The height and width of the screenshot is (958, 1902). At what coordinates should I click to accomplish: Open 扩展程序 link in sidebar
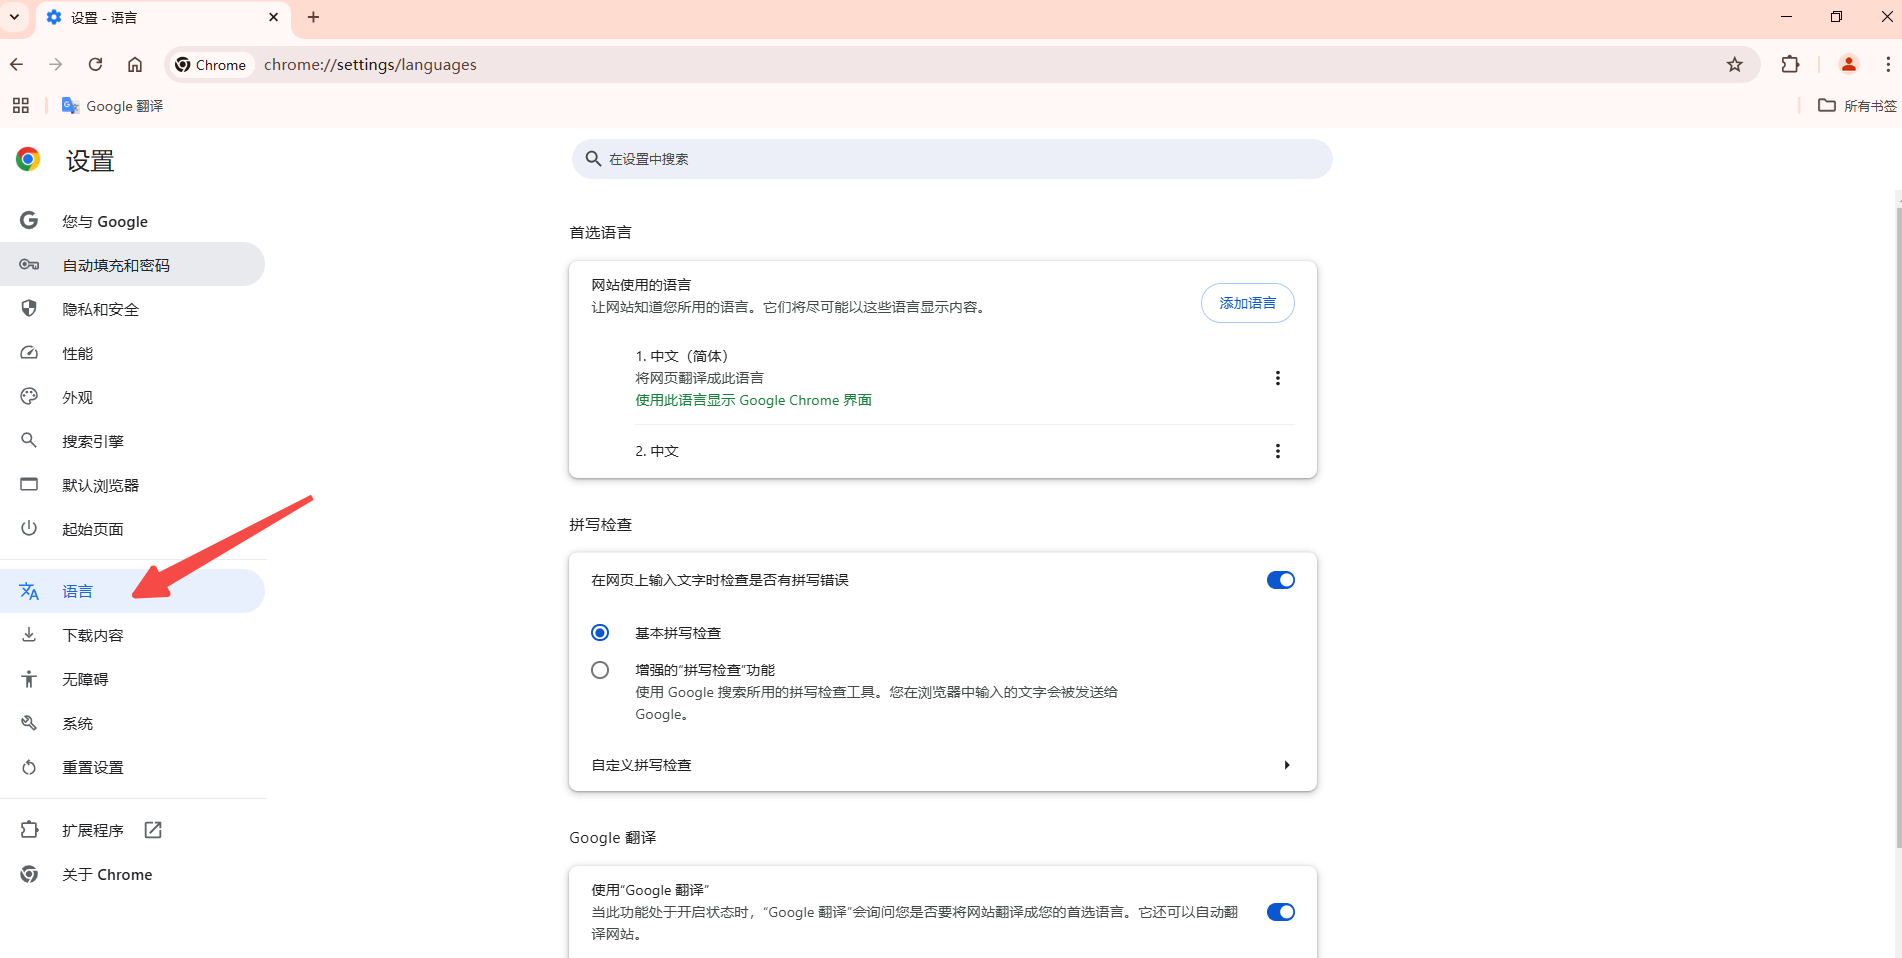click(93, 831)
